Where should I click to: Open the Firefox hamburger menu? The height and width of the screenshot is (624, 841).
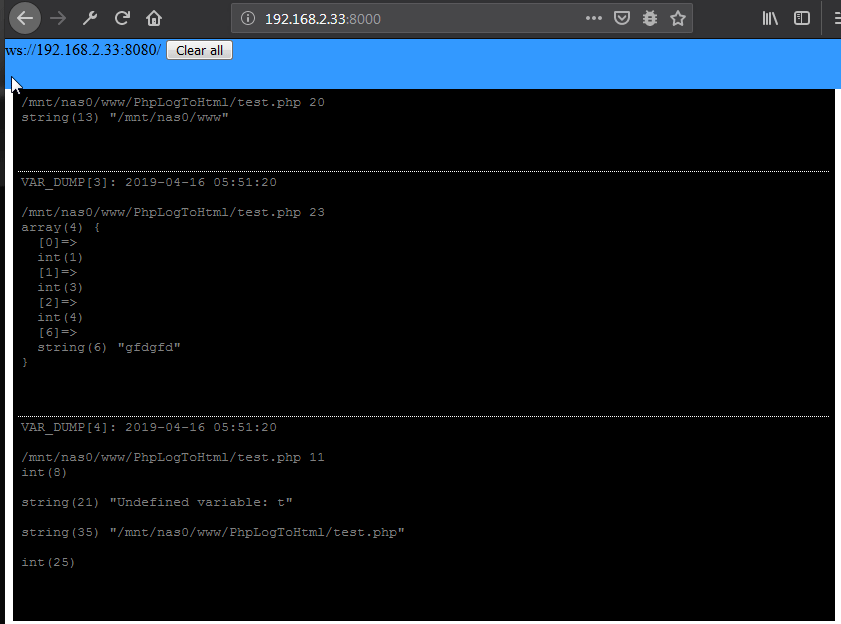834,18
